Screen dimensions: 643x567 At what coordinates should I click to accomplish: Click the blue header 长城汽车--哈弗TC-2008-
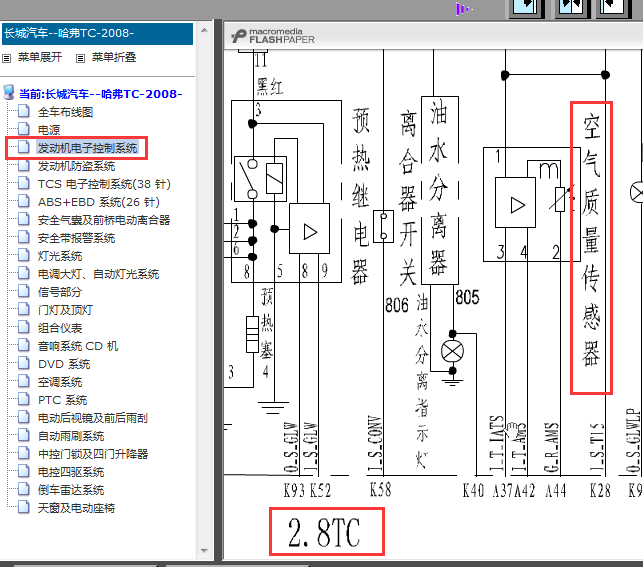pyautogui.click(x=98, y=34)
